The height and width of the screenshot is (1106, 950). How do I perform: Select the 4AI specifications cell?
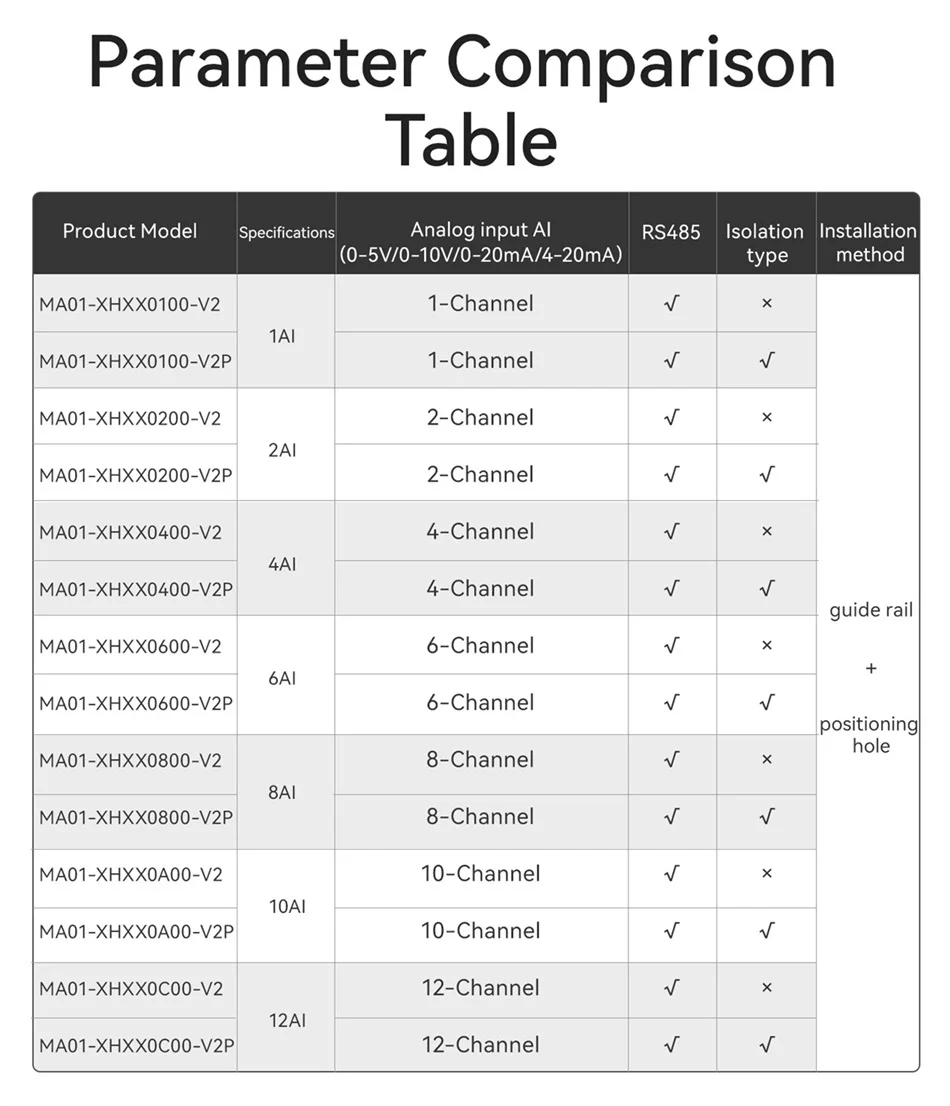(282, 564)
